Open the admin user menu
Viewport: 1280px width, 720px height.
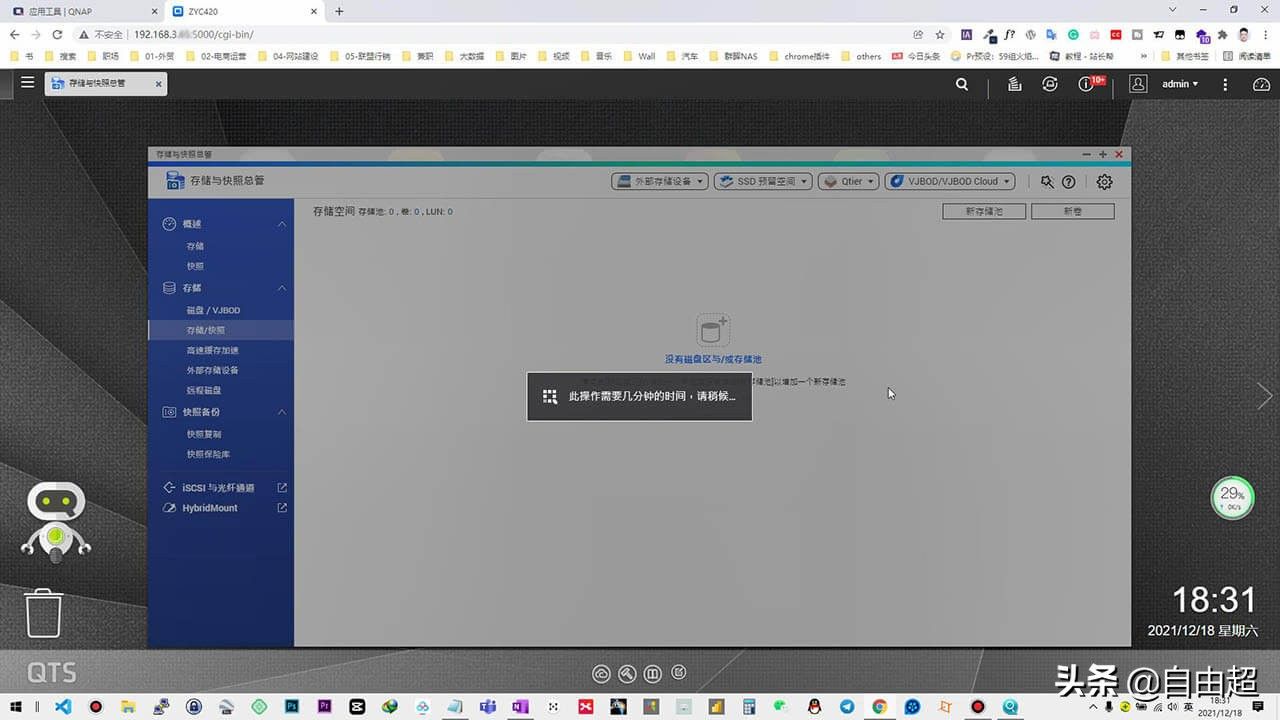(1179, 84)
